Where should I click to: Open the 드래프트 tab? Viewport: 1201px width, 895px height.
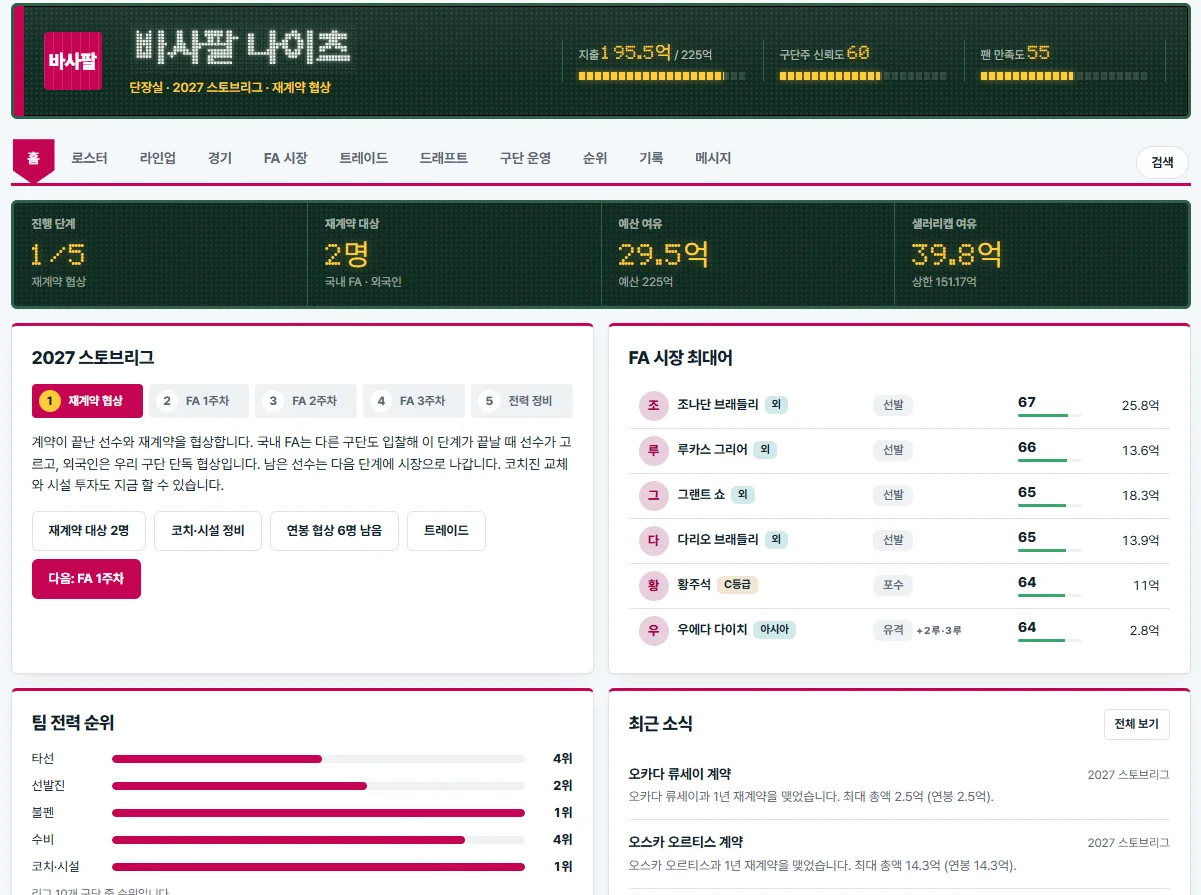pos(443,158)
